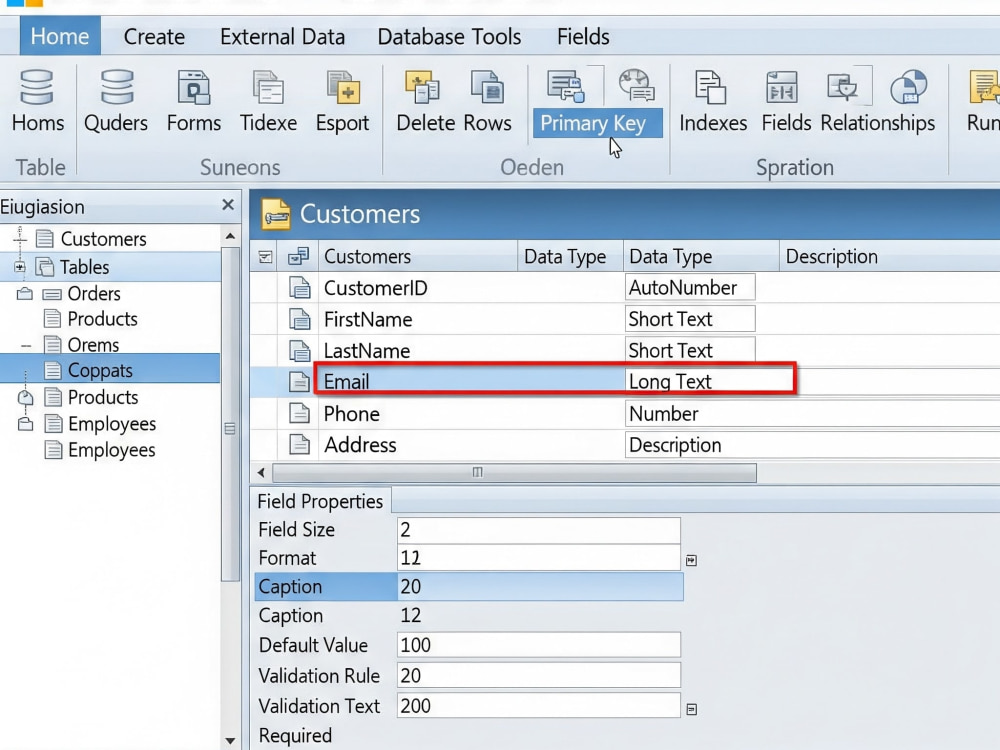Click the lock icon beside Orders

[x=25, y=293]
